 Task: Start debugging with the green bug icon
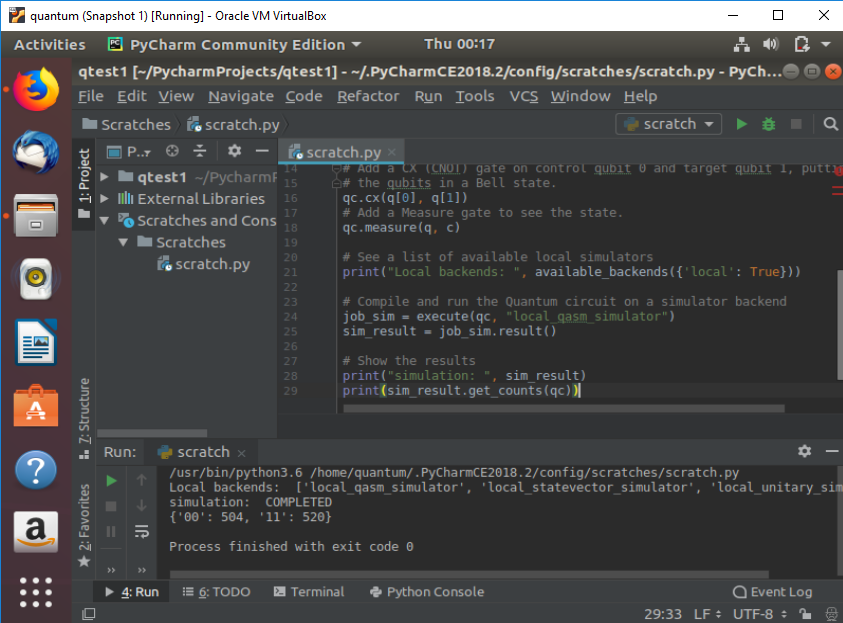tap(769, 124)
